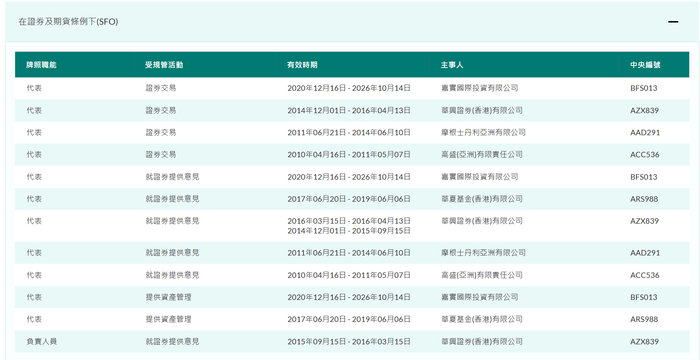The height and width of the screenshot is (360, 700).
Task: Click 嘉實國際投資有限公司 in the 提供資產管理 row
Action: 479,297
